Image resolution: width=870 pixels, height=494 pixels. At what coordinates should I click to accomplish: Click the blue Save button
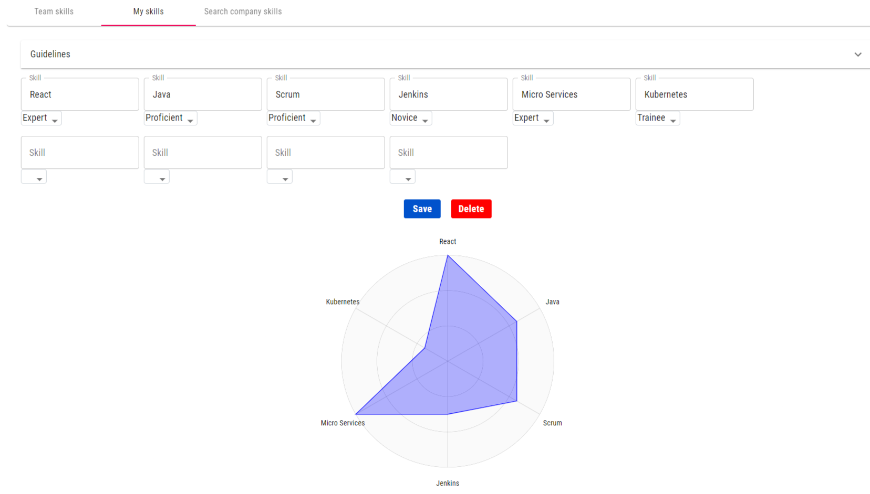coord(422,209)
